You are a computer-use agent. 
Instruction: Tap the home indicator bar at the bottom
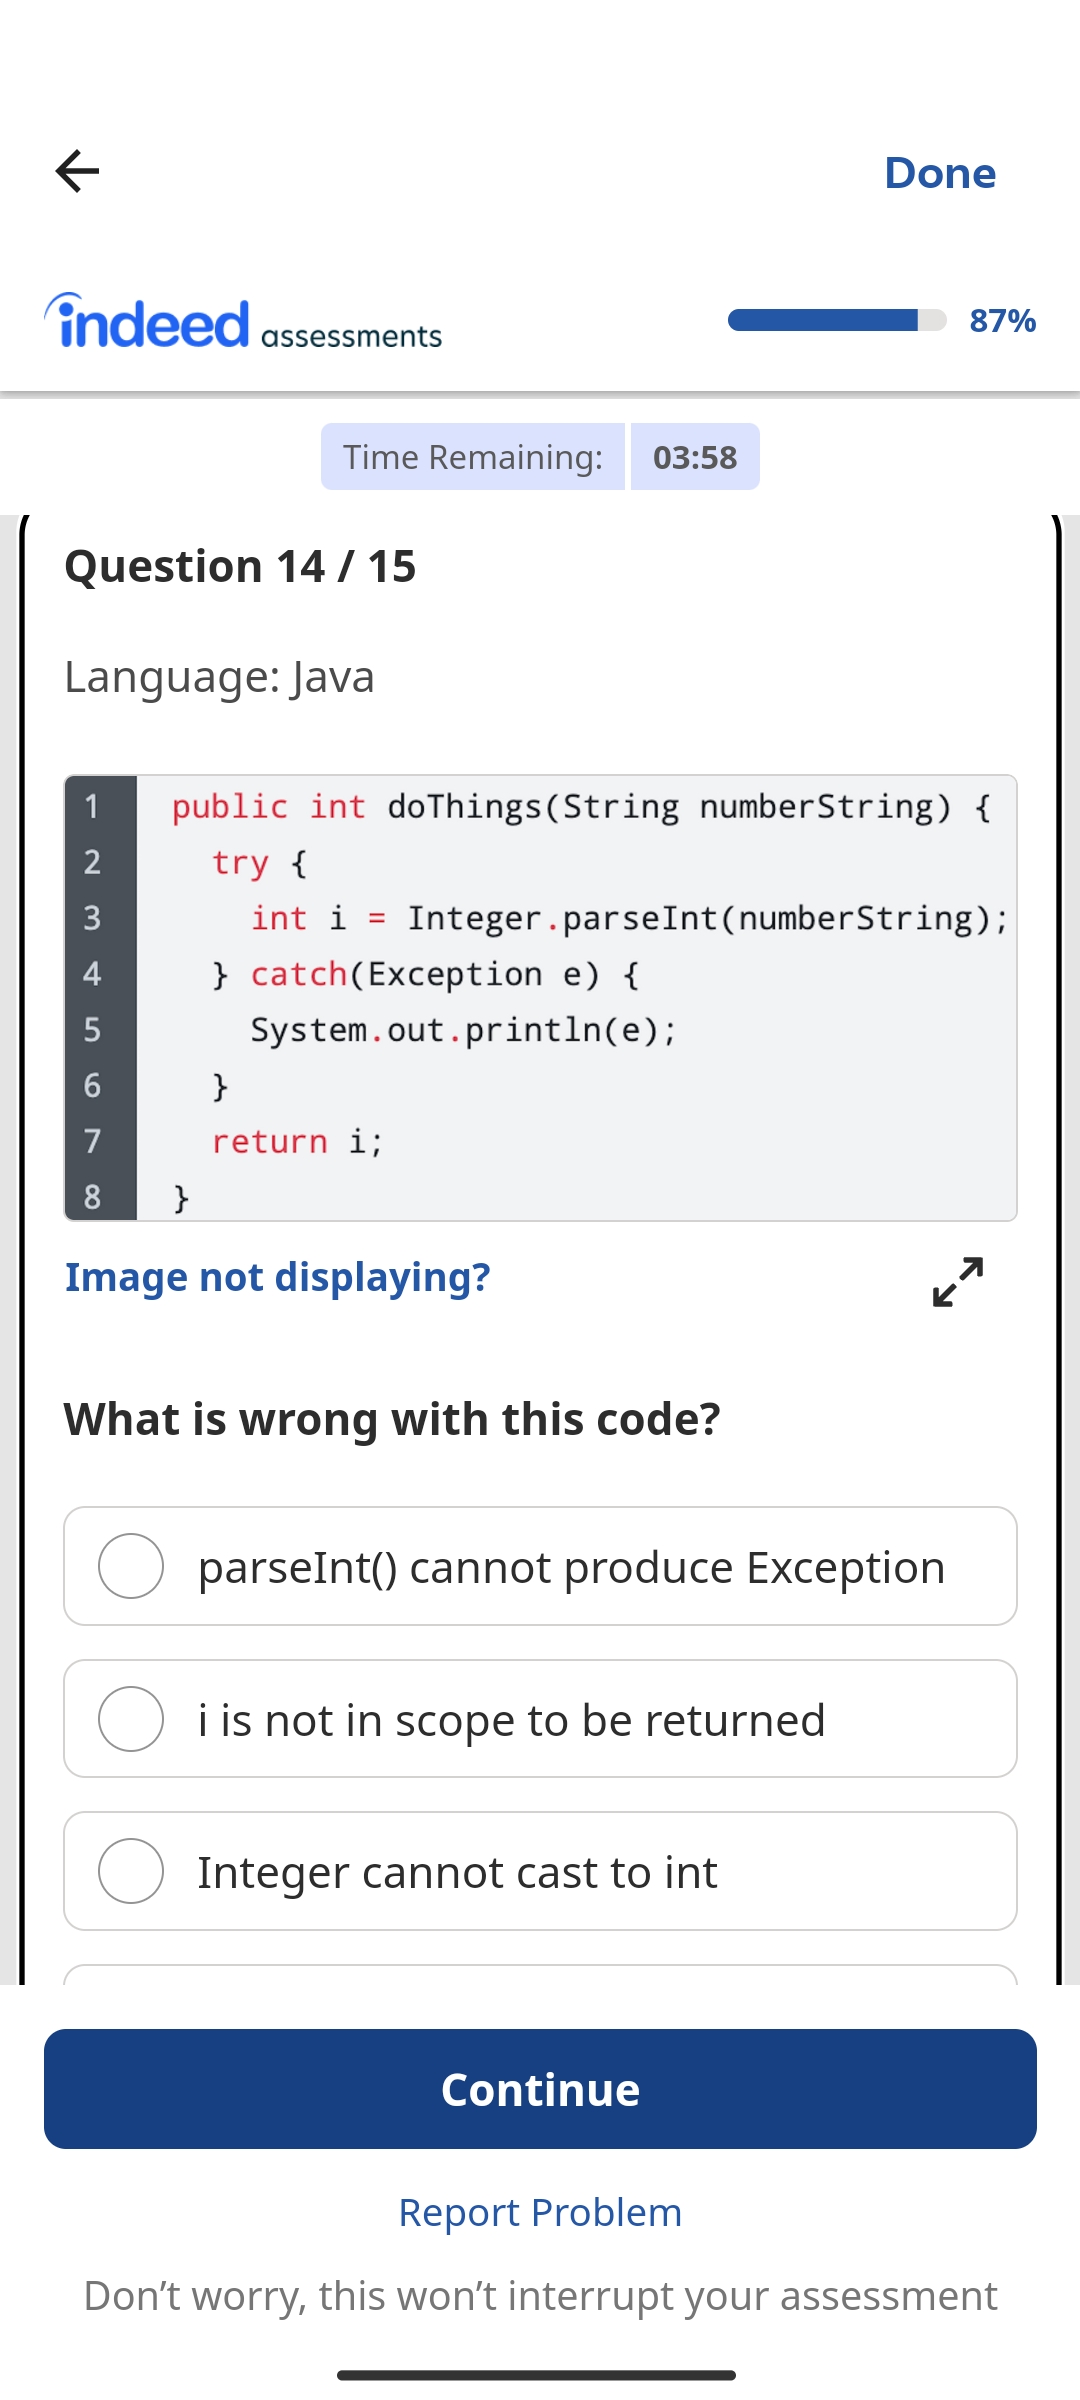(x=537, y=2375)
